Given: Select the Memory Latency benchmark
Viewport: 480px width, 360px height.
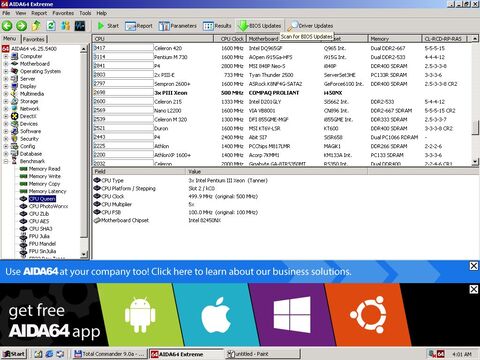Looking at the screenshot, I should pos(47,191).
